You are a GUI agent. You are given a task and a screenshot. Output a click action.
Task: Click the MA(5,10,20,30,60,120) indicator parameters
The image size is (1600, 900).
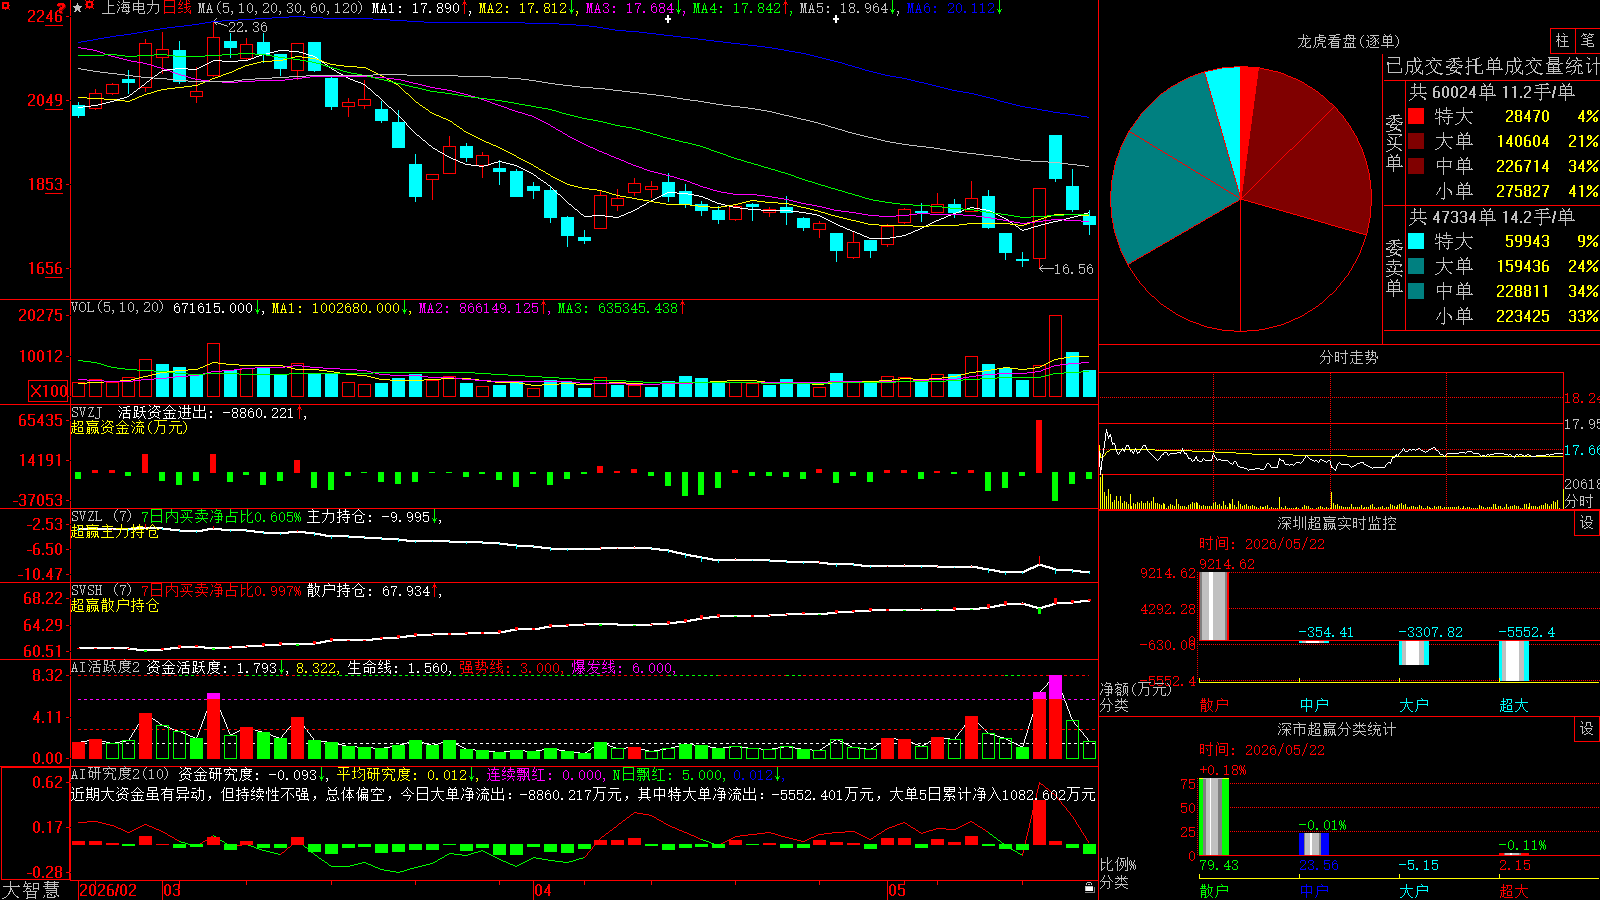point(280,8)
